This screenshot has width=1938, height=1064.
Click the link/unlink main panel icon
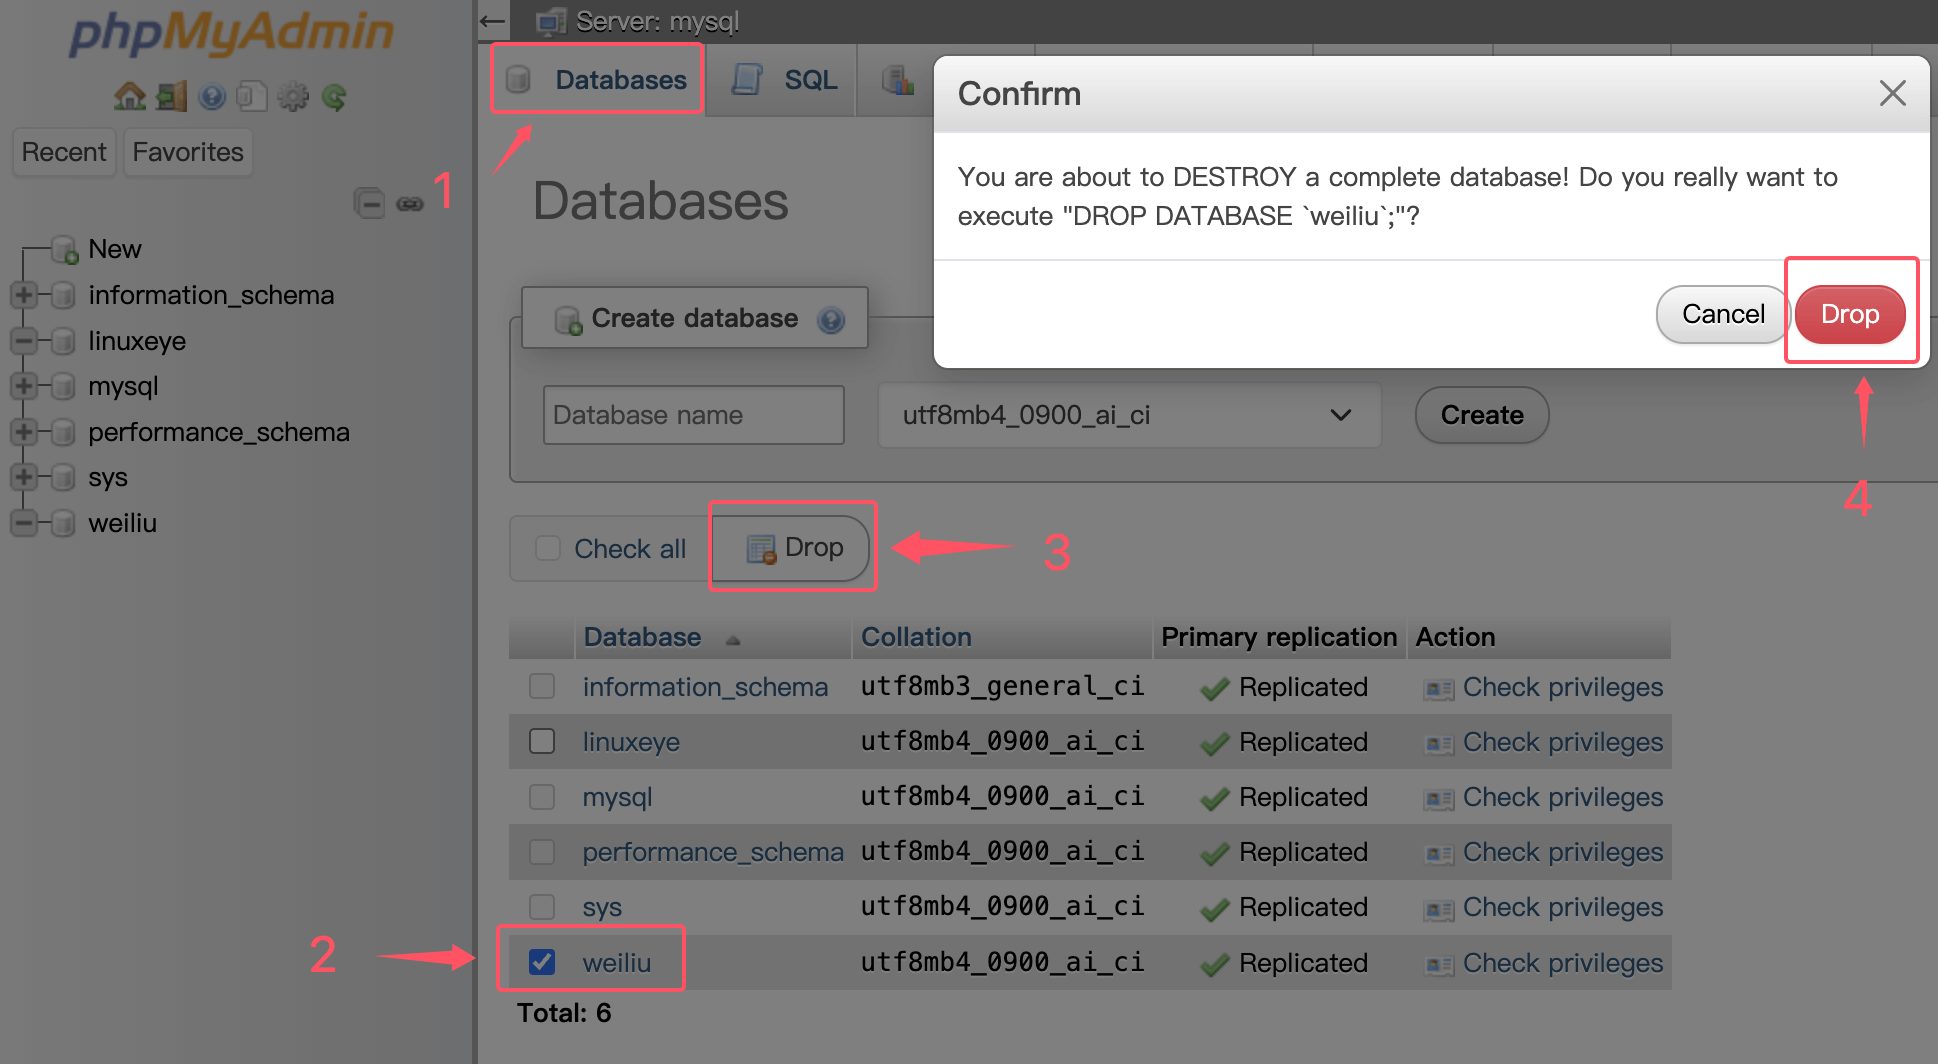pyautogui.click(x=410, y=204)
